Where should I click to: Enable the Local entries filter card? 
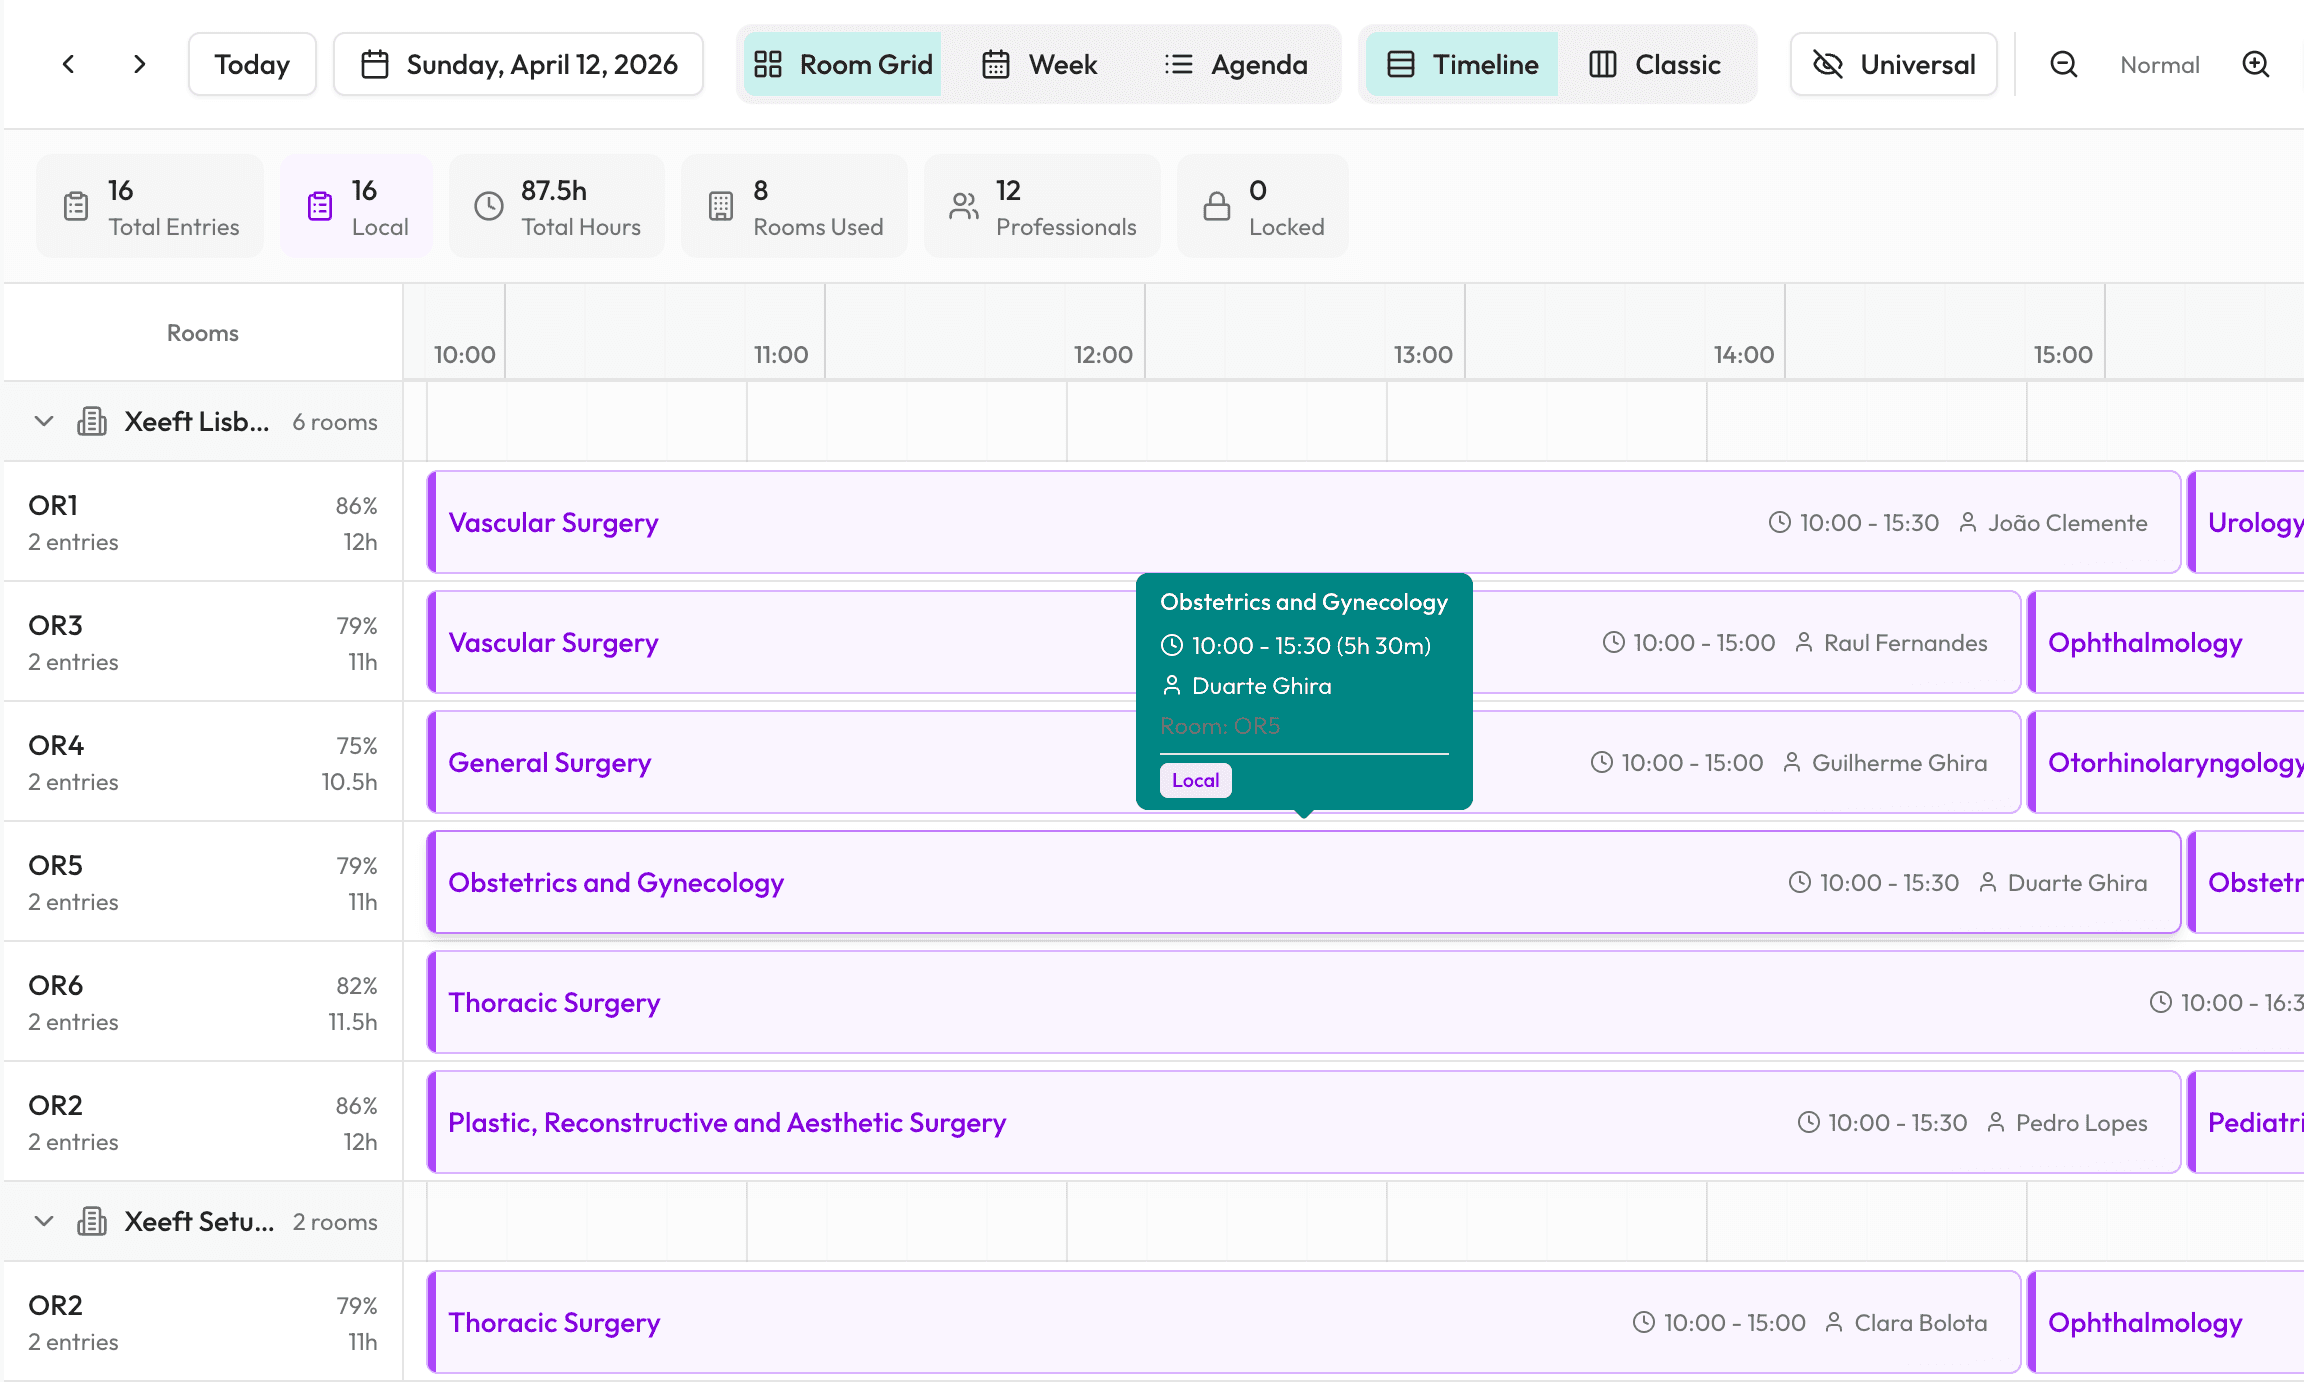coord(356,205)
